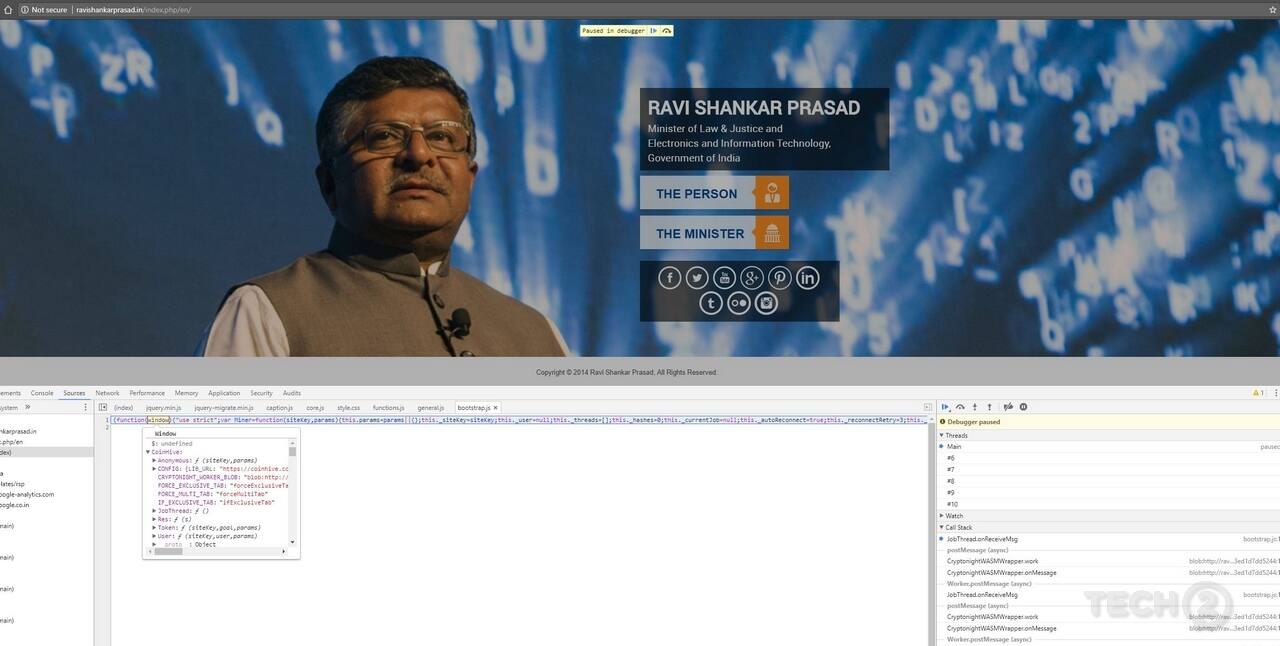Hide the debugger sidebar toggle icon
Image resolution: width=1280 pixels, height=646 pixels.
coord(928,407)
